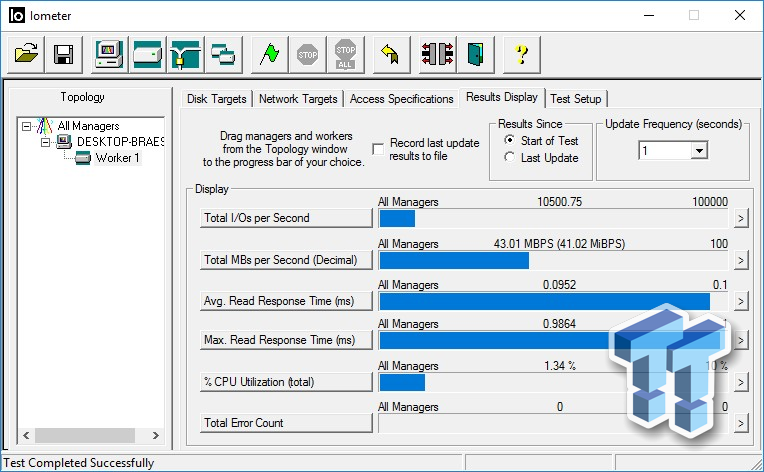Minimize the Iometer window
This screenshot has height=472, width=764.
(x=649, y=16)
